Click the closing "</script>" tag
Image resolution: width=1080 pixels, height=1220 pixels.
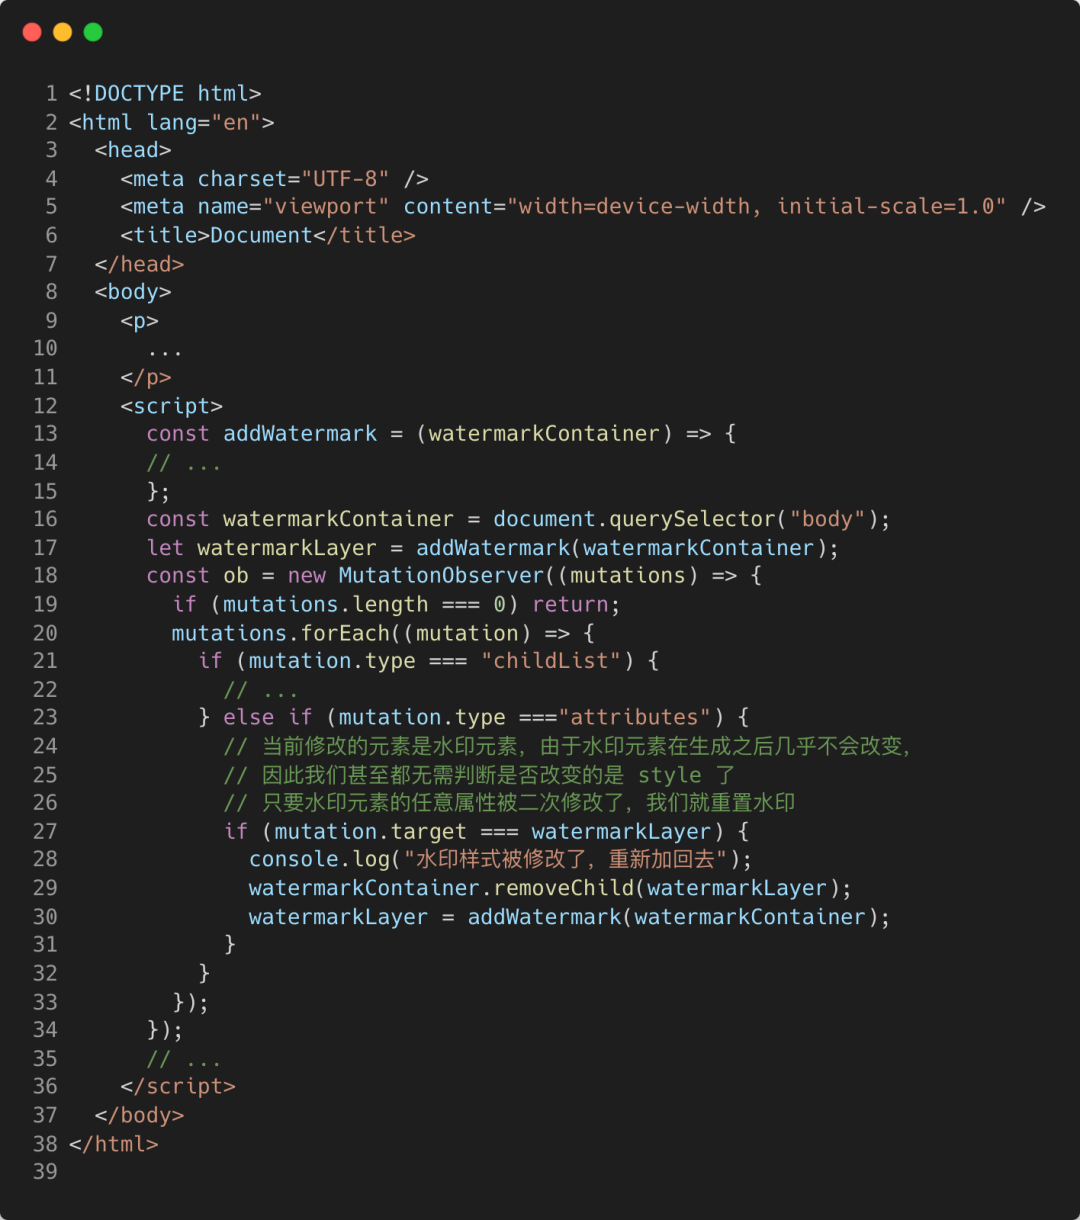tap(178, 1086)
